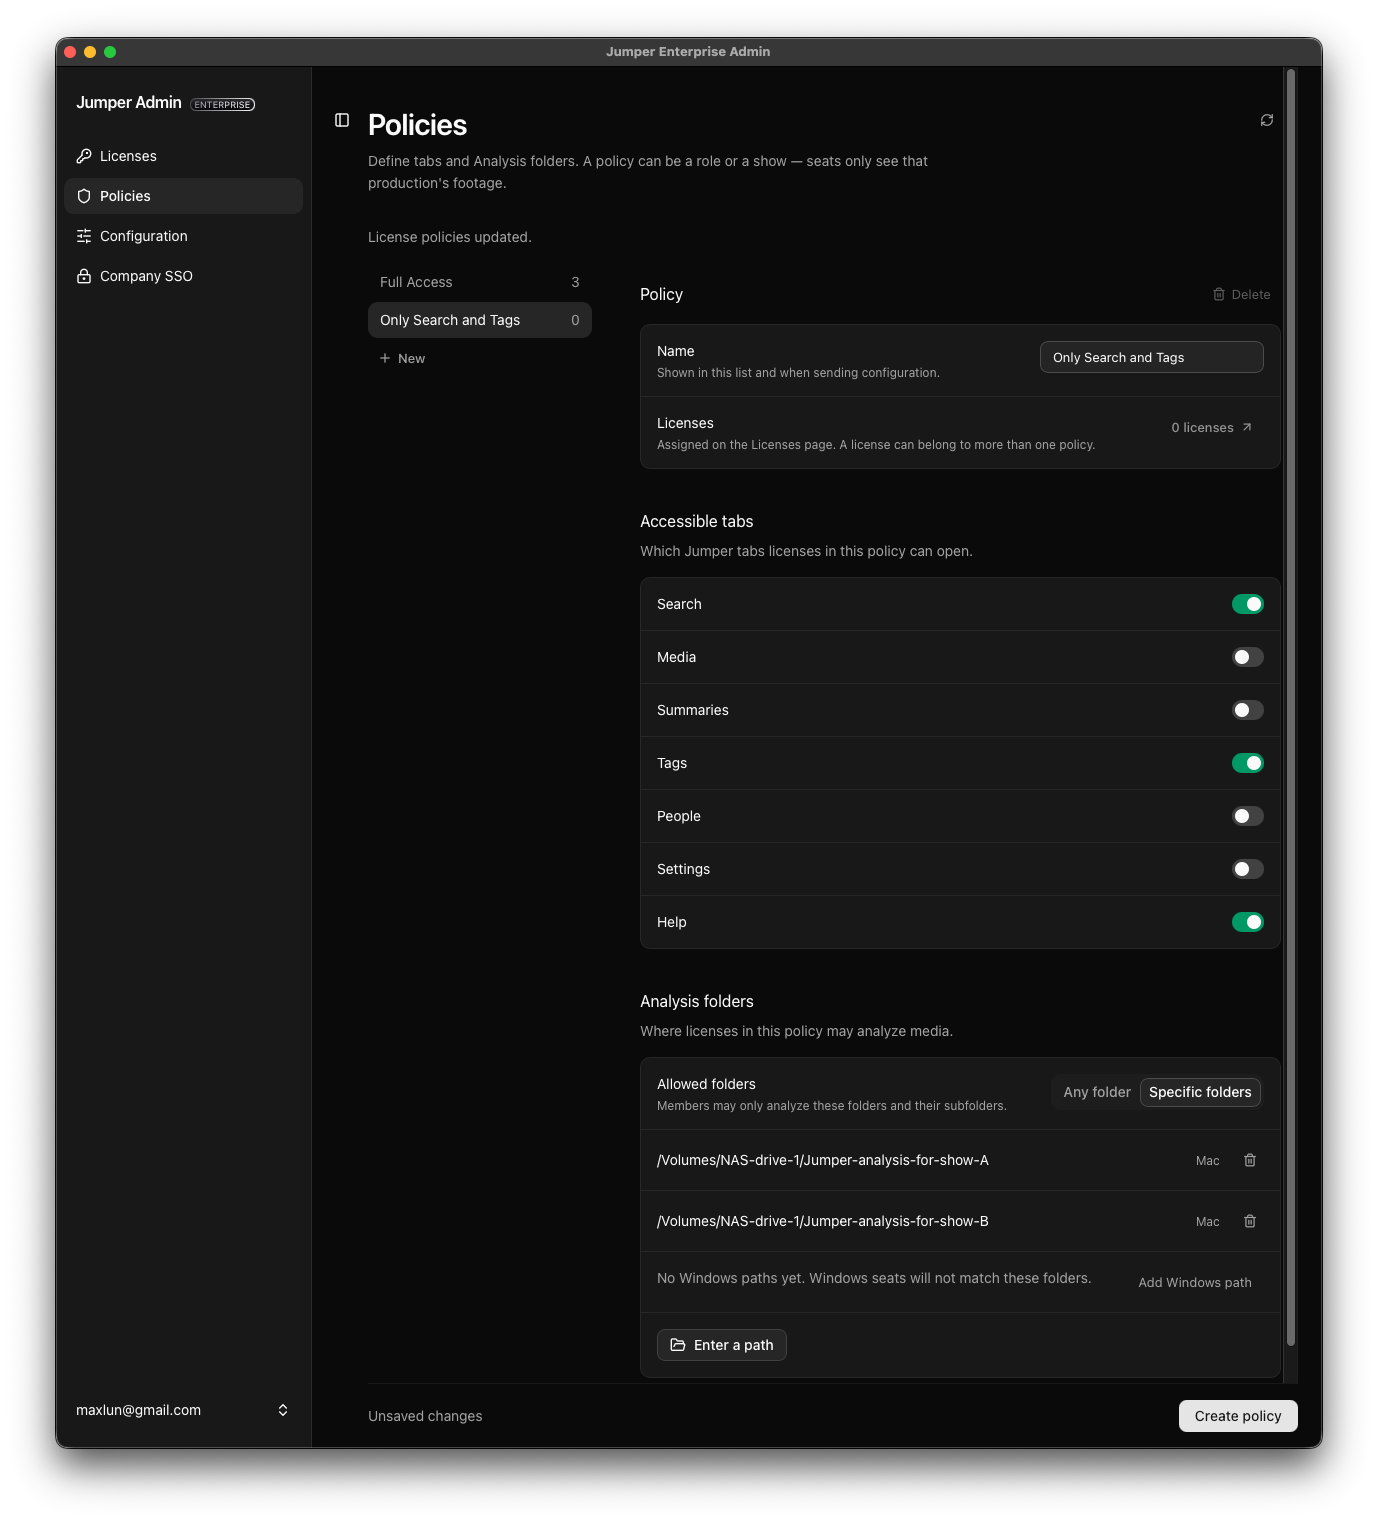Click the folder icon in Enter a path
Image resolution: width=1378 pixels, height=1522 pixels.
(x=678, y=1345)
